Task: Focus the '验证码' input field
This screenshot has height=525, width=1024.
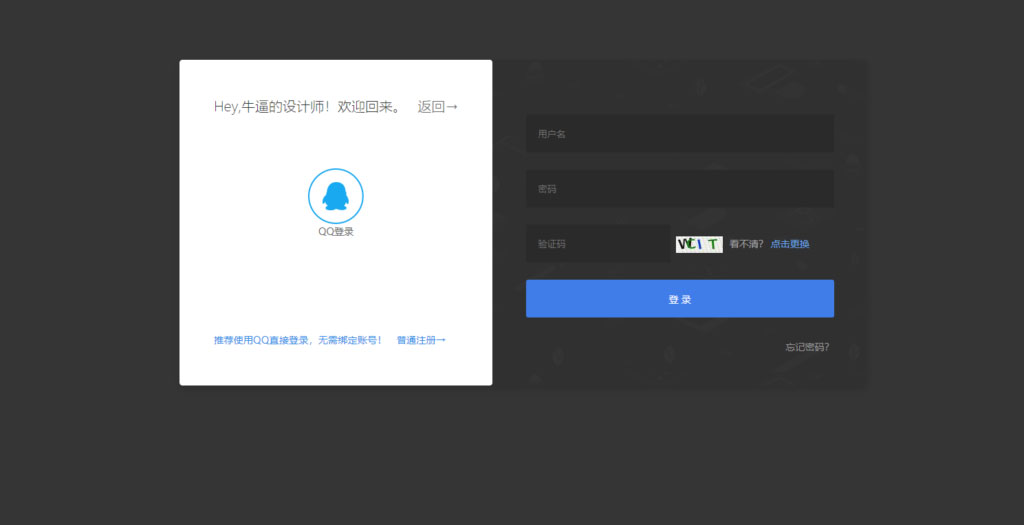Action: pyautogui.click(x=597, y=244)
